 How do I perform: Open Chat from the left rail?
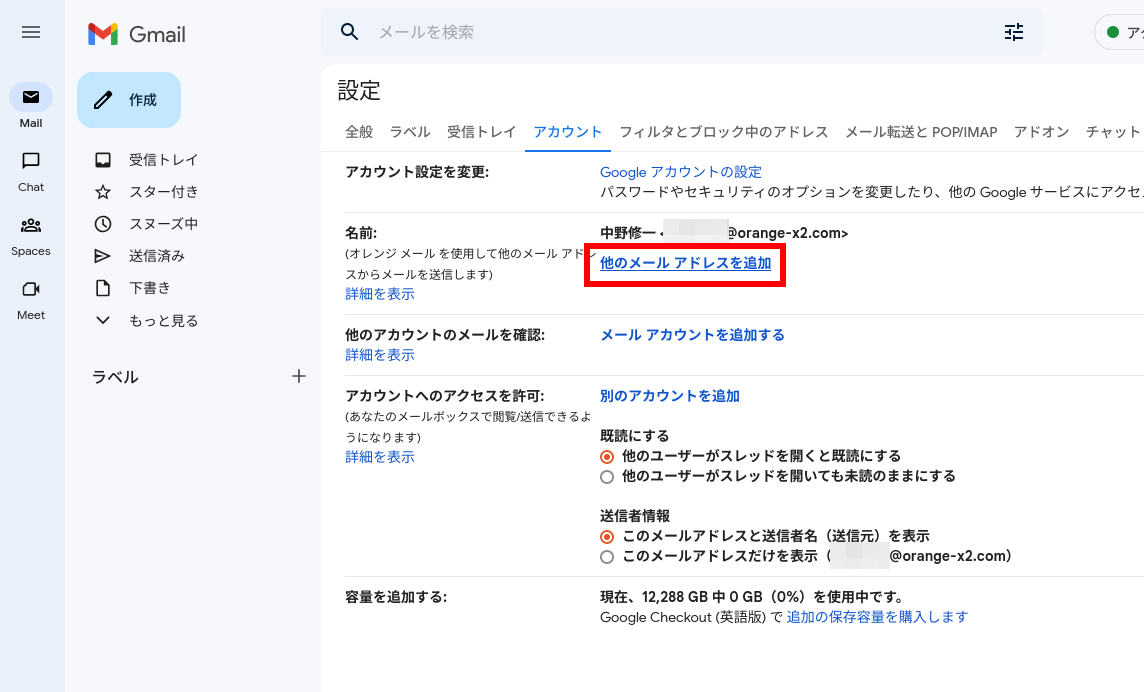(x=31, y=162)
